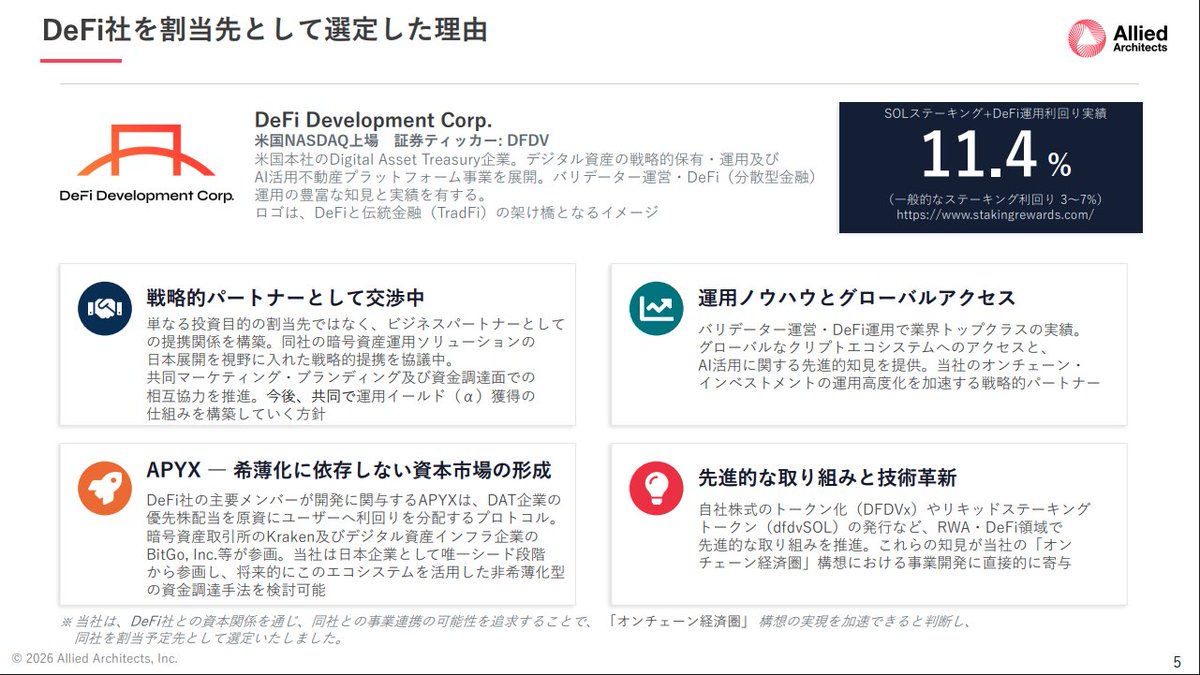
Task: Click the Allied Architects logo icon
Action: [1086, 37]
